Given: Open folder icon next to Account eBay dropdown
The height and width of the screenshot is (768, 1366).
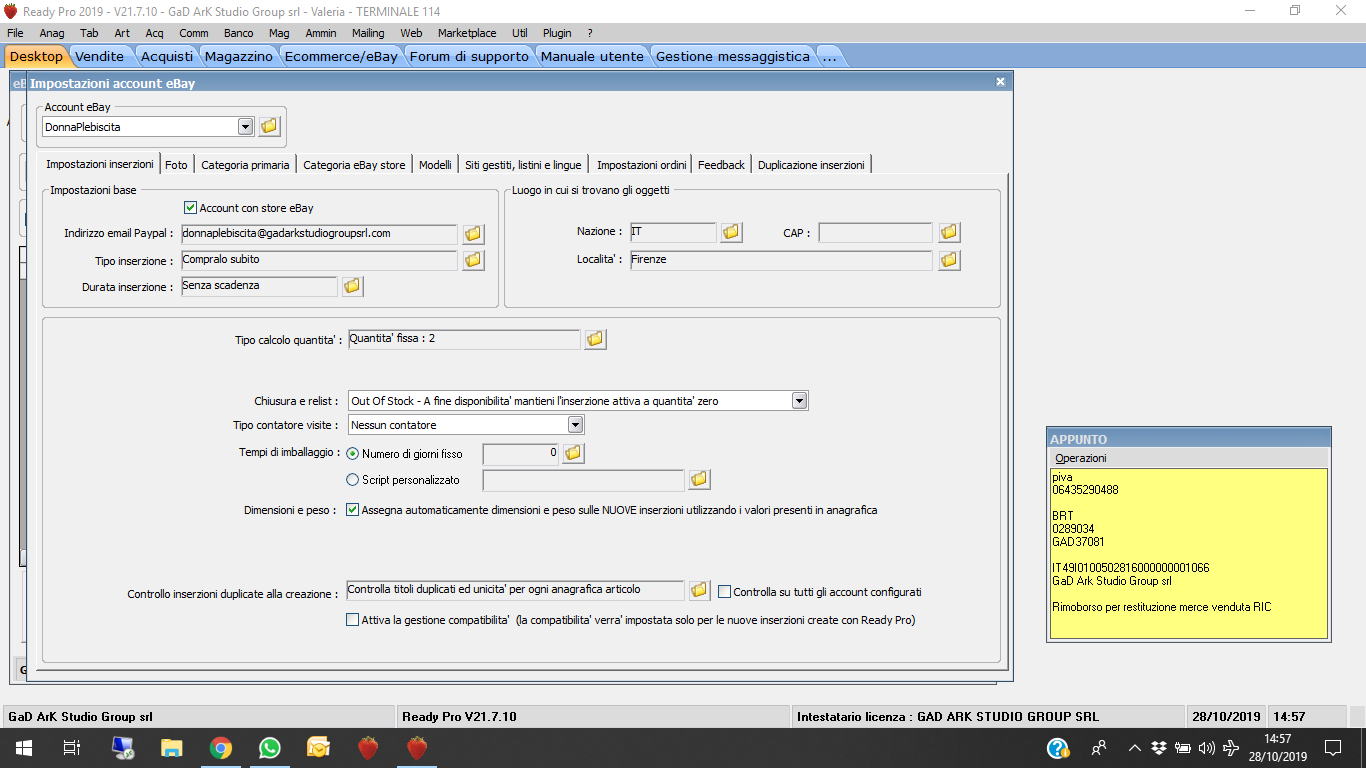Looking at the screenshot, I should 270,127.
